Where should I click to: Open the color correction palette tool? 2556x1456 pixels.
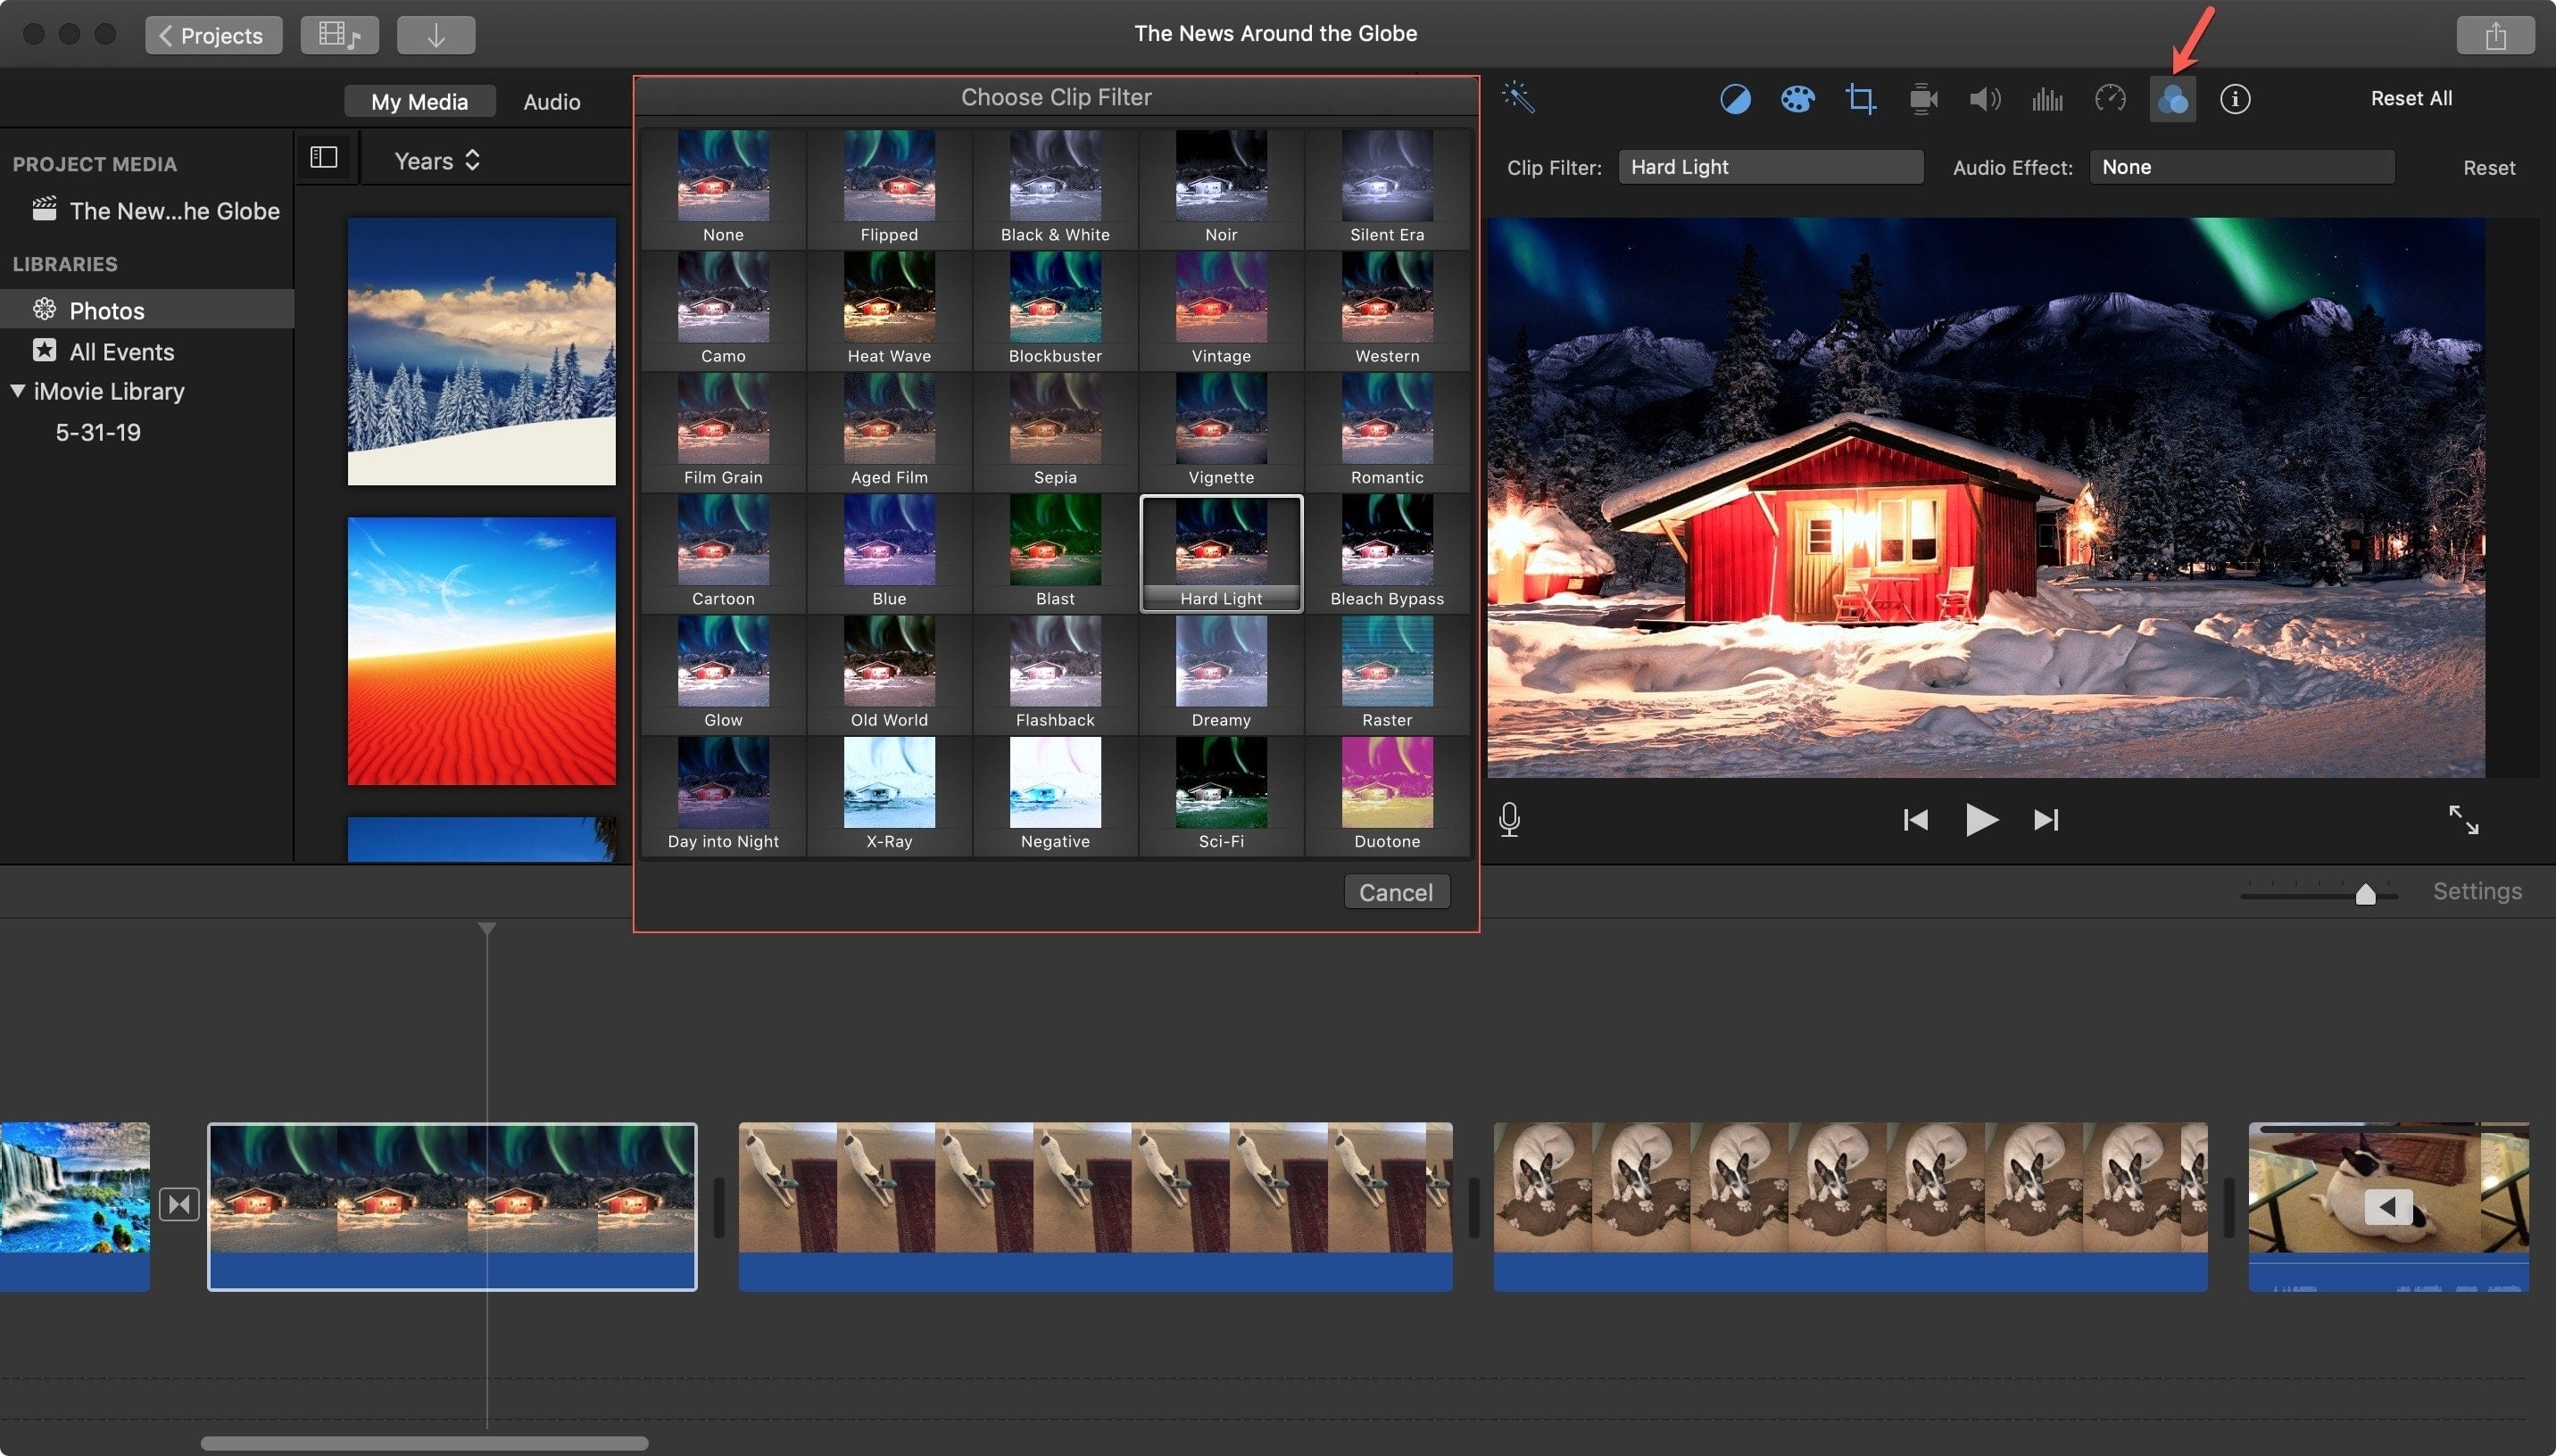click(1797, 99)
